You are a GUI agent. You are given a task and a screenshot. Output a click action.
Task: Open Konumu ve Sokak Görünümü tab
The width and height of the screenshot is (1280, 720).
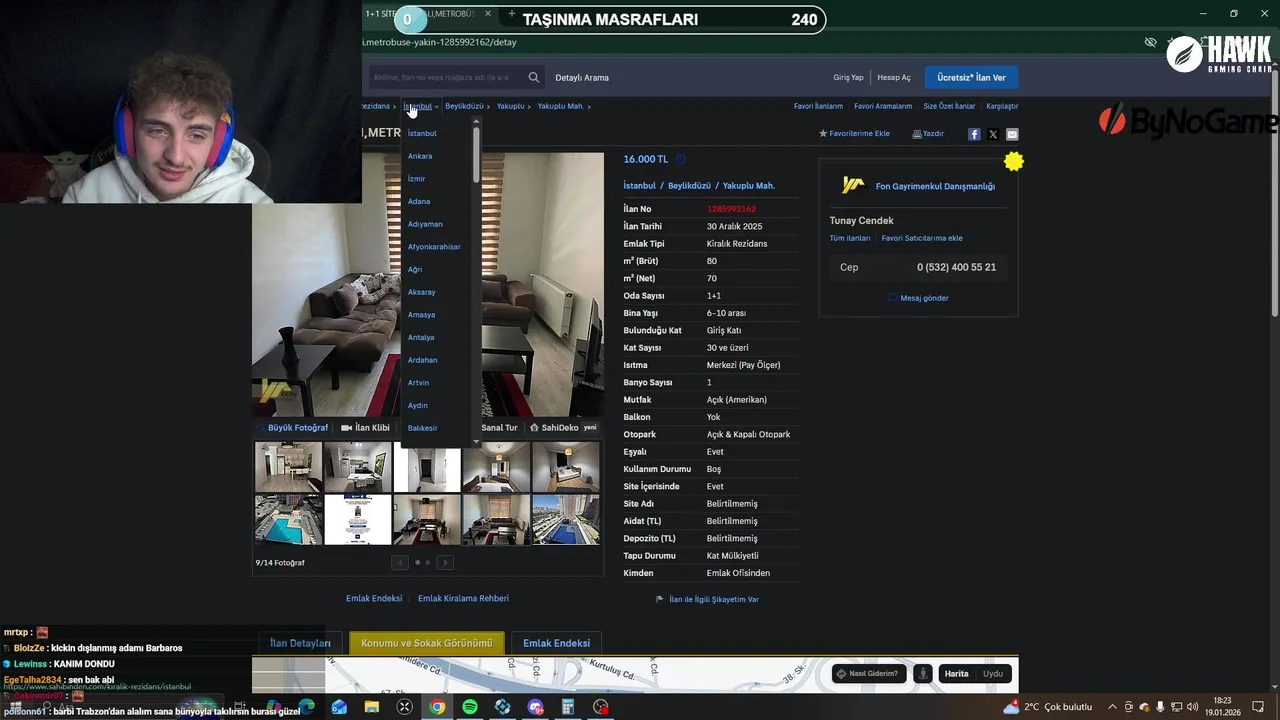point(427,643)
